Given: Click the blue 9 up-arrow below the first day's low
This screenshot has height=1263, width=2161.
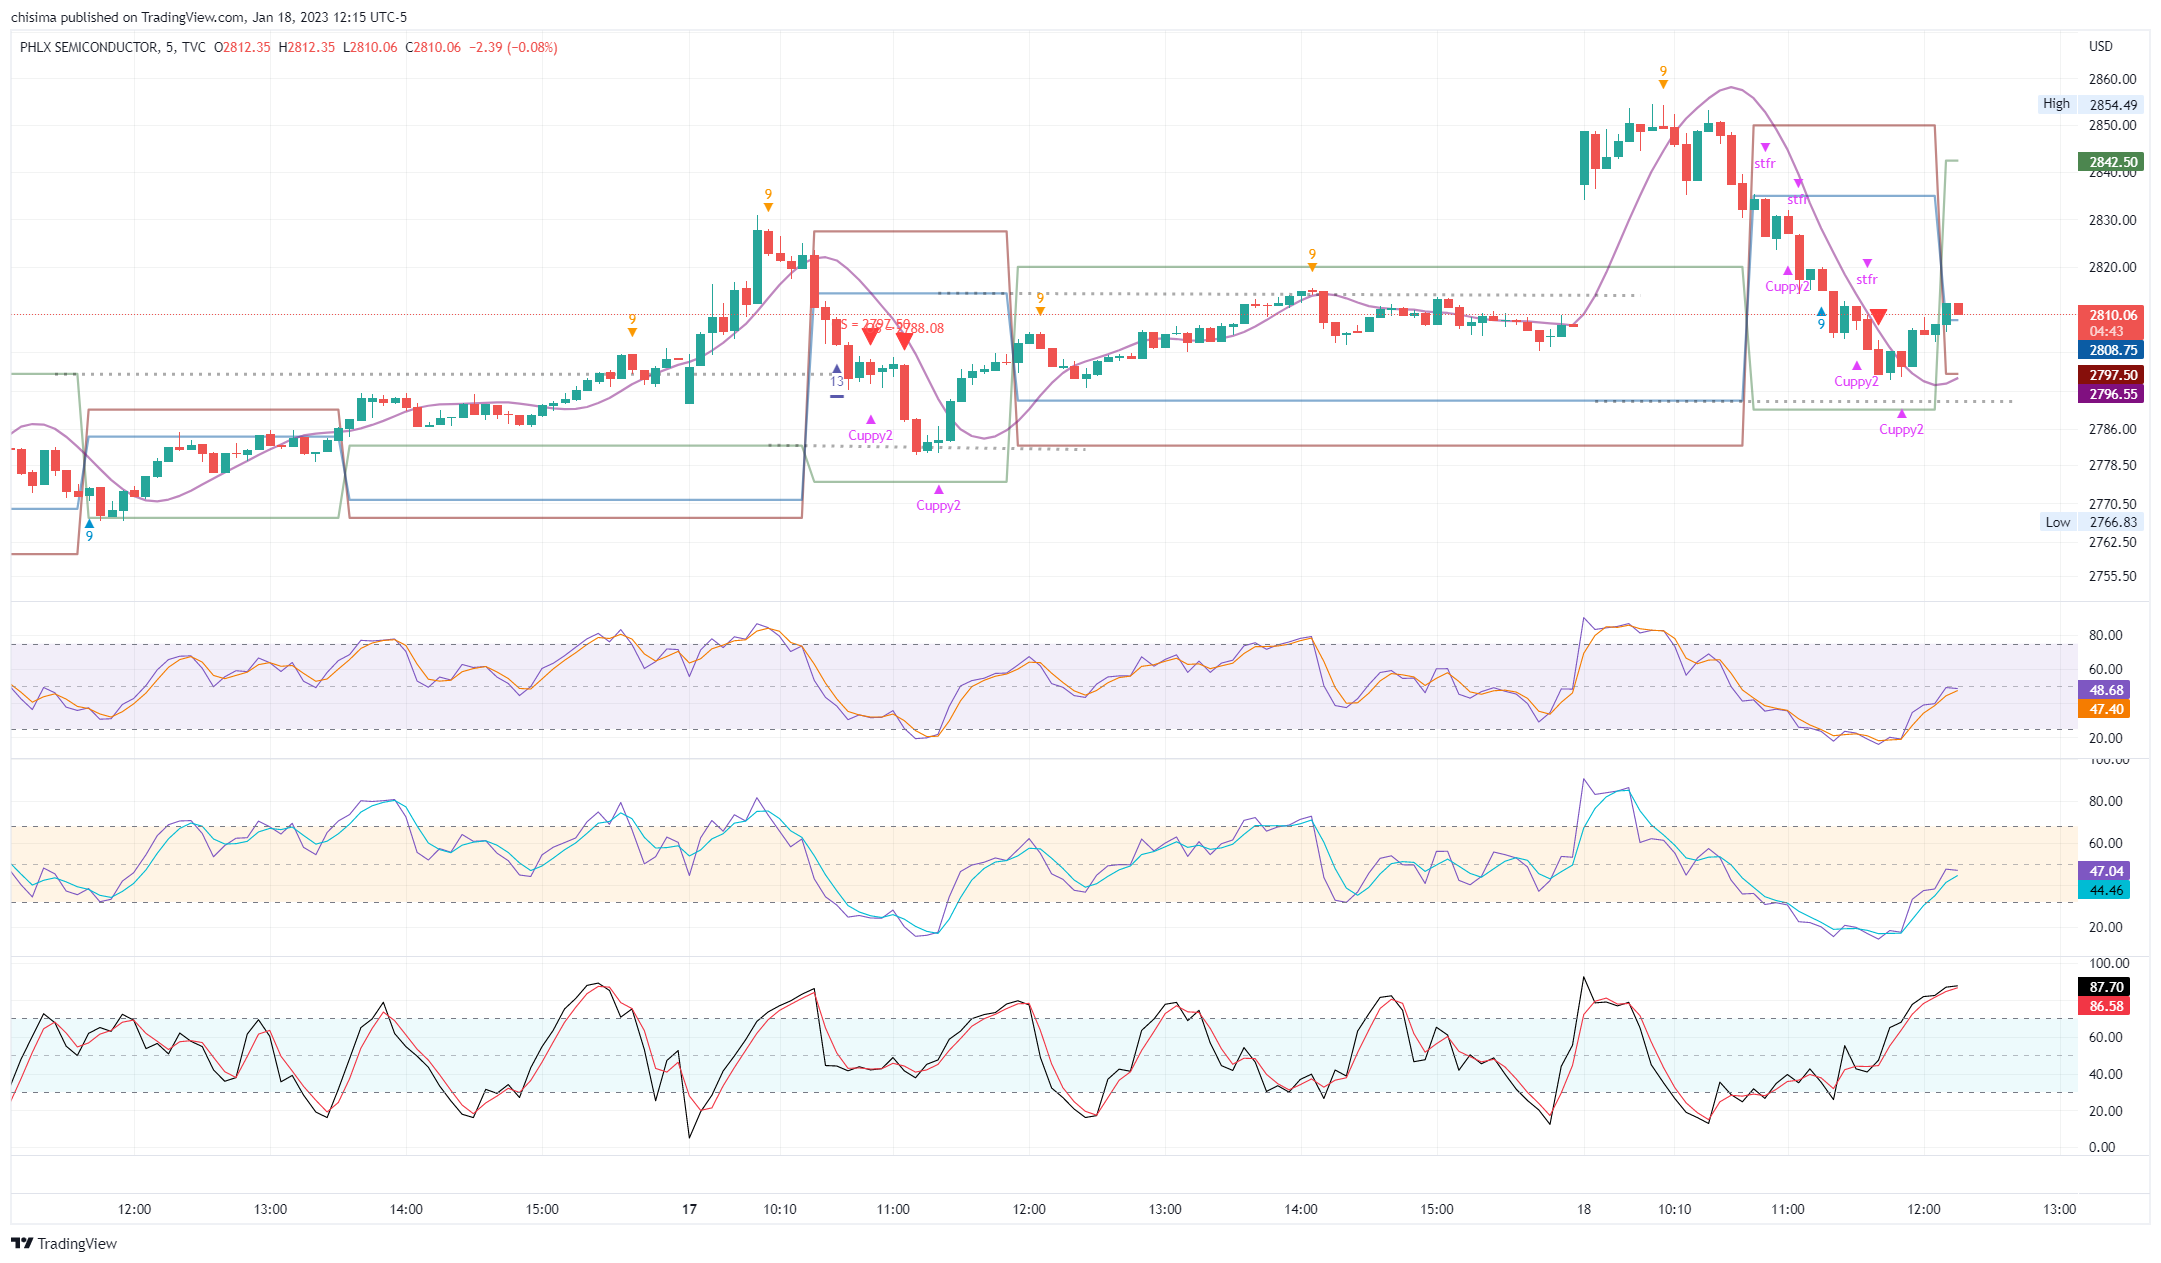Looking at the screenshot, I should coord(89,524).
